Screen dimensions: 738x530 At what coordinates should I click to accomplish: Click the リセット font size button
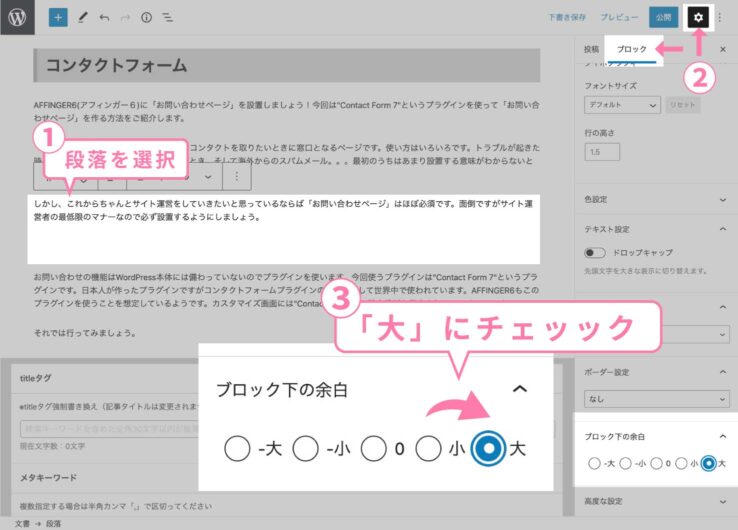682,105
